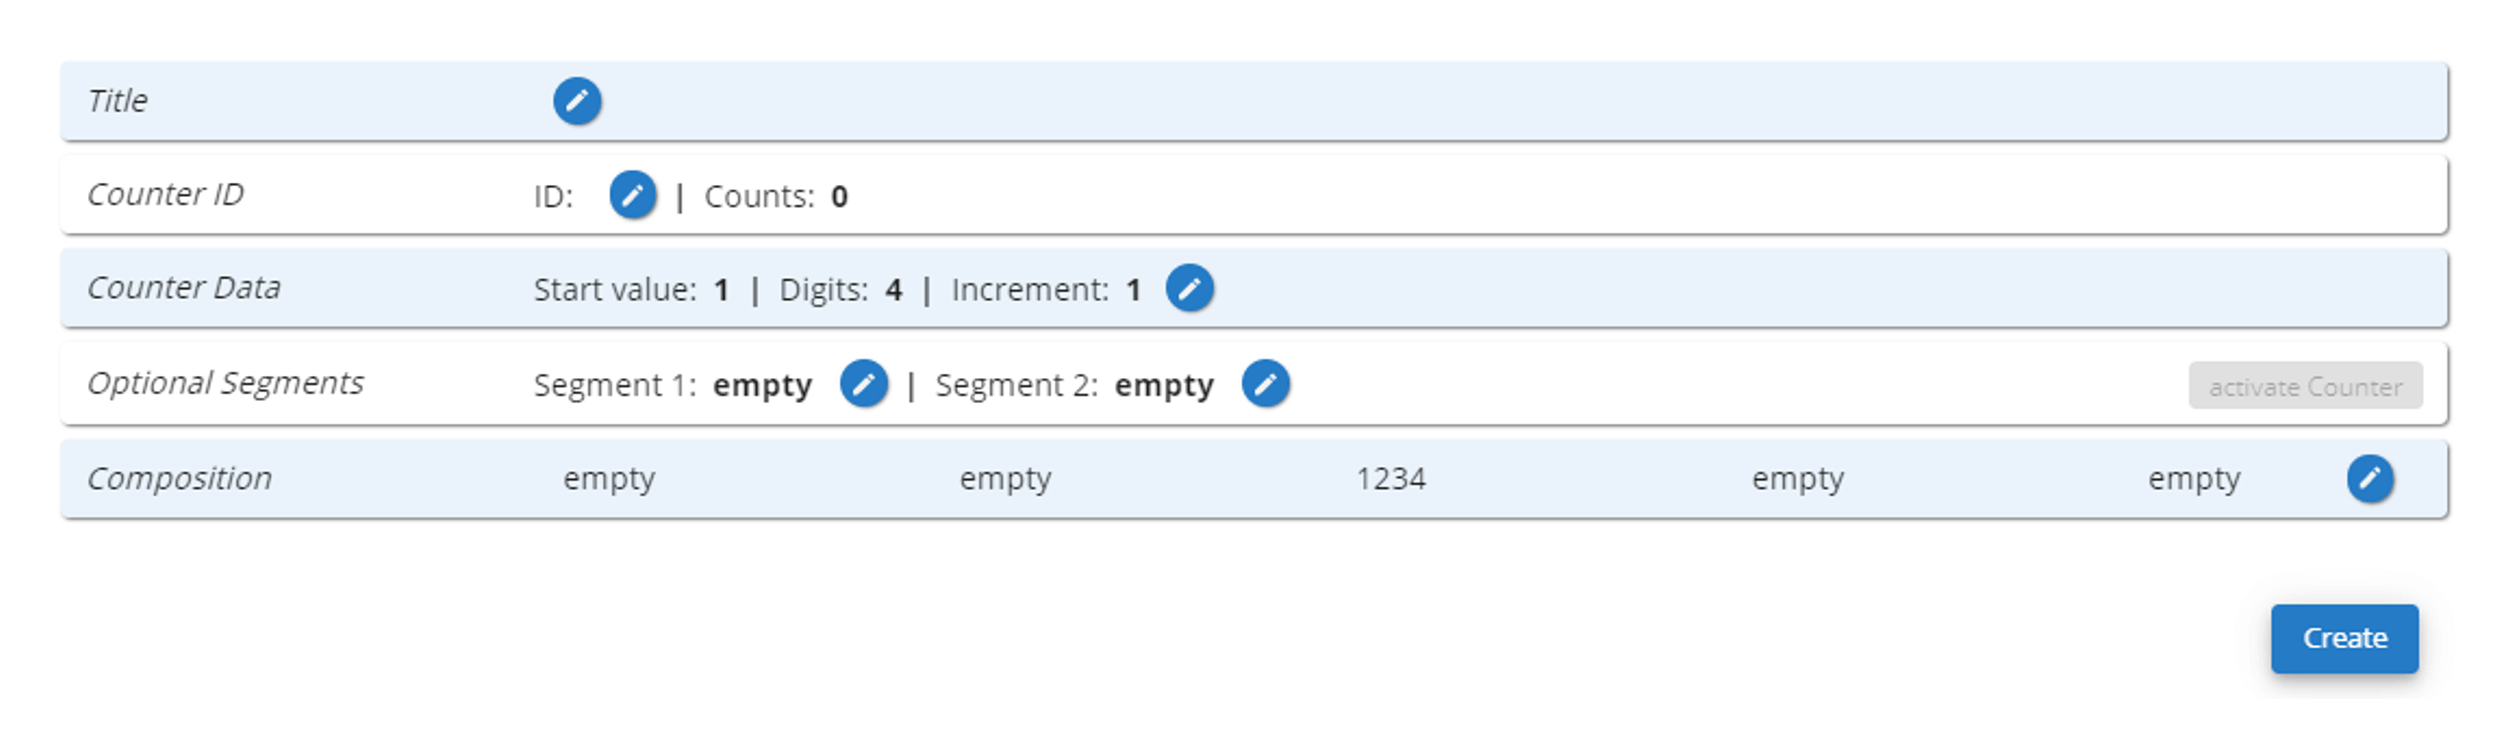2510x735 pixels.
Task: Edit the Title field
Action: [x=578, y=100]
